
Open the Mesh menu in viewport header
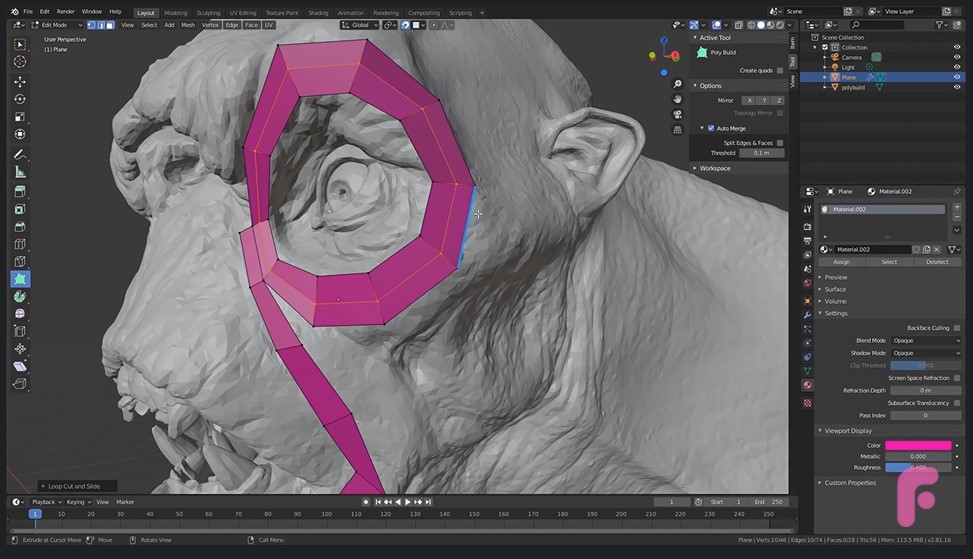coord(188,25)
